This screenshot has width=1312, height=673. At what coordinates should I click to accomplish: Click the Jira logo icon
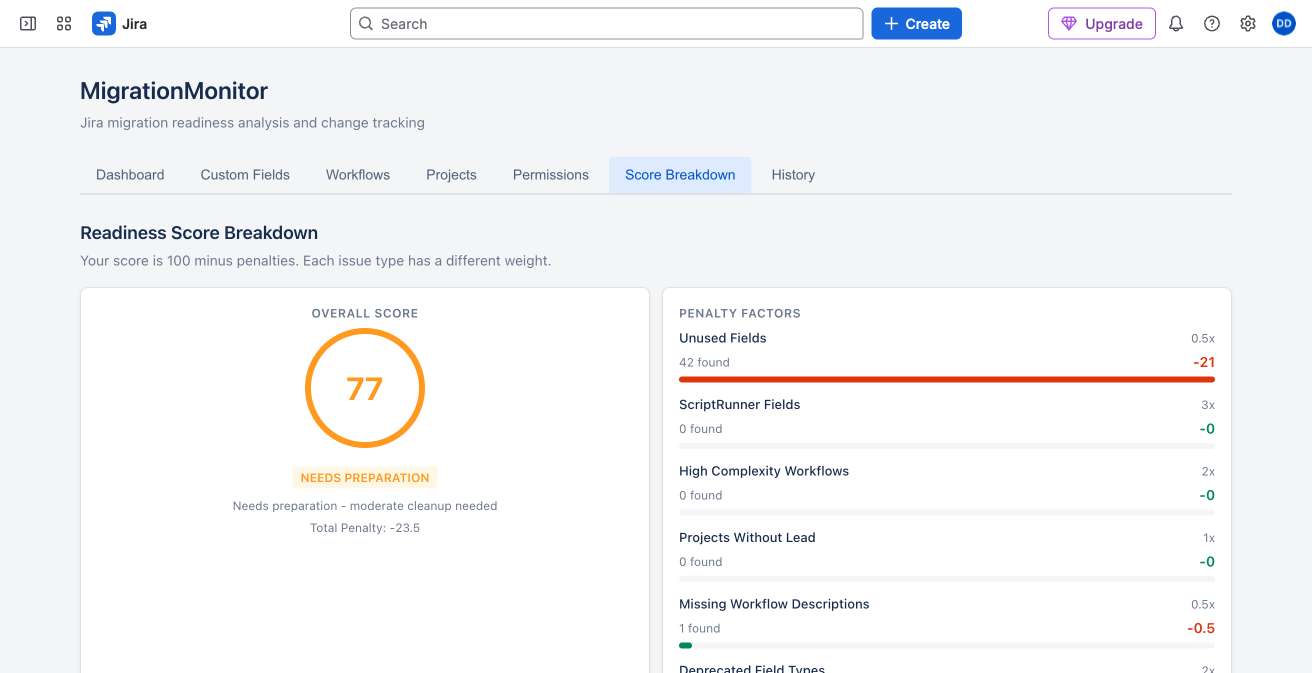coord(104,23)
